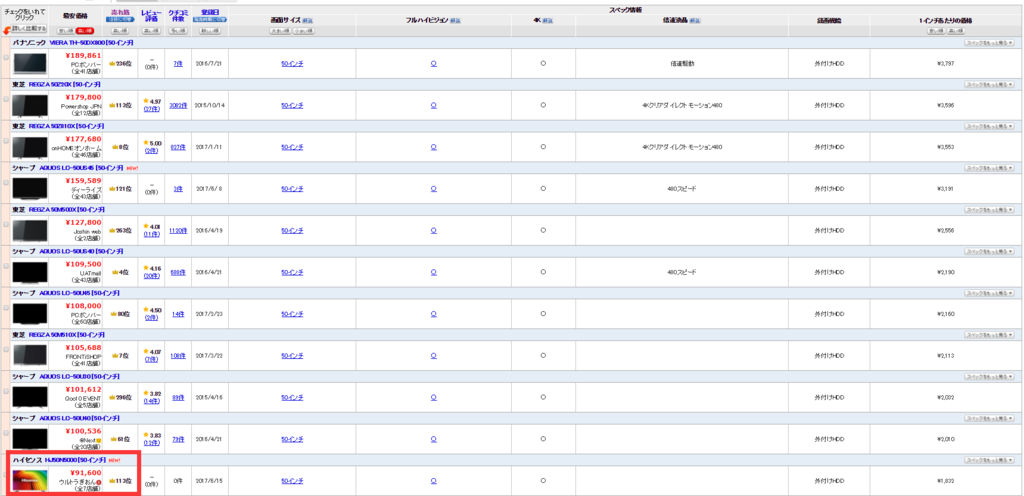Tick compare checkbox for ¥108,000 AQUOS row
Screen dimensions: 1024x496
7,307
